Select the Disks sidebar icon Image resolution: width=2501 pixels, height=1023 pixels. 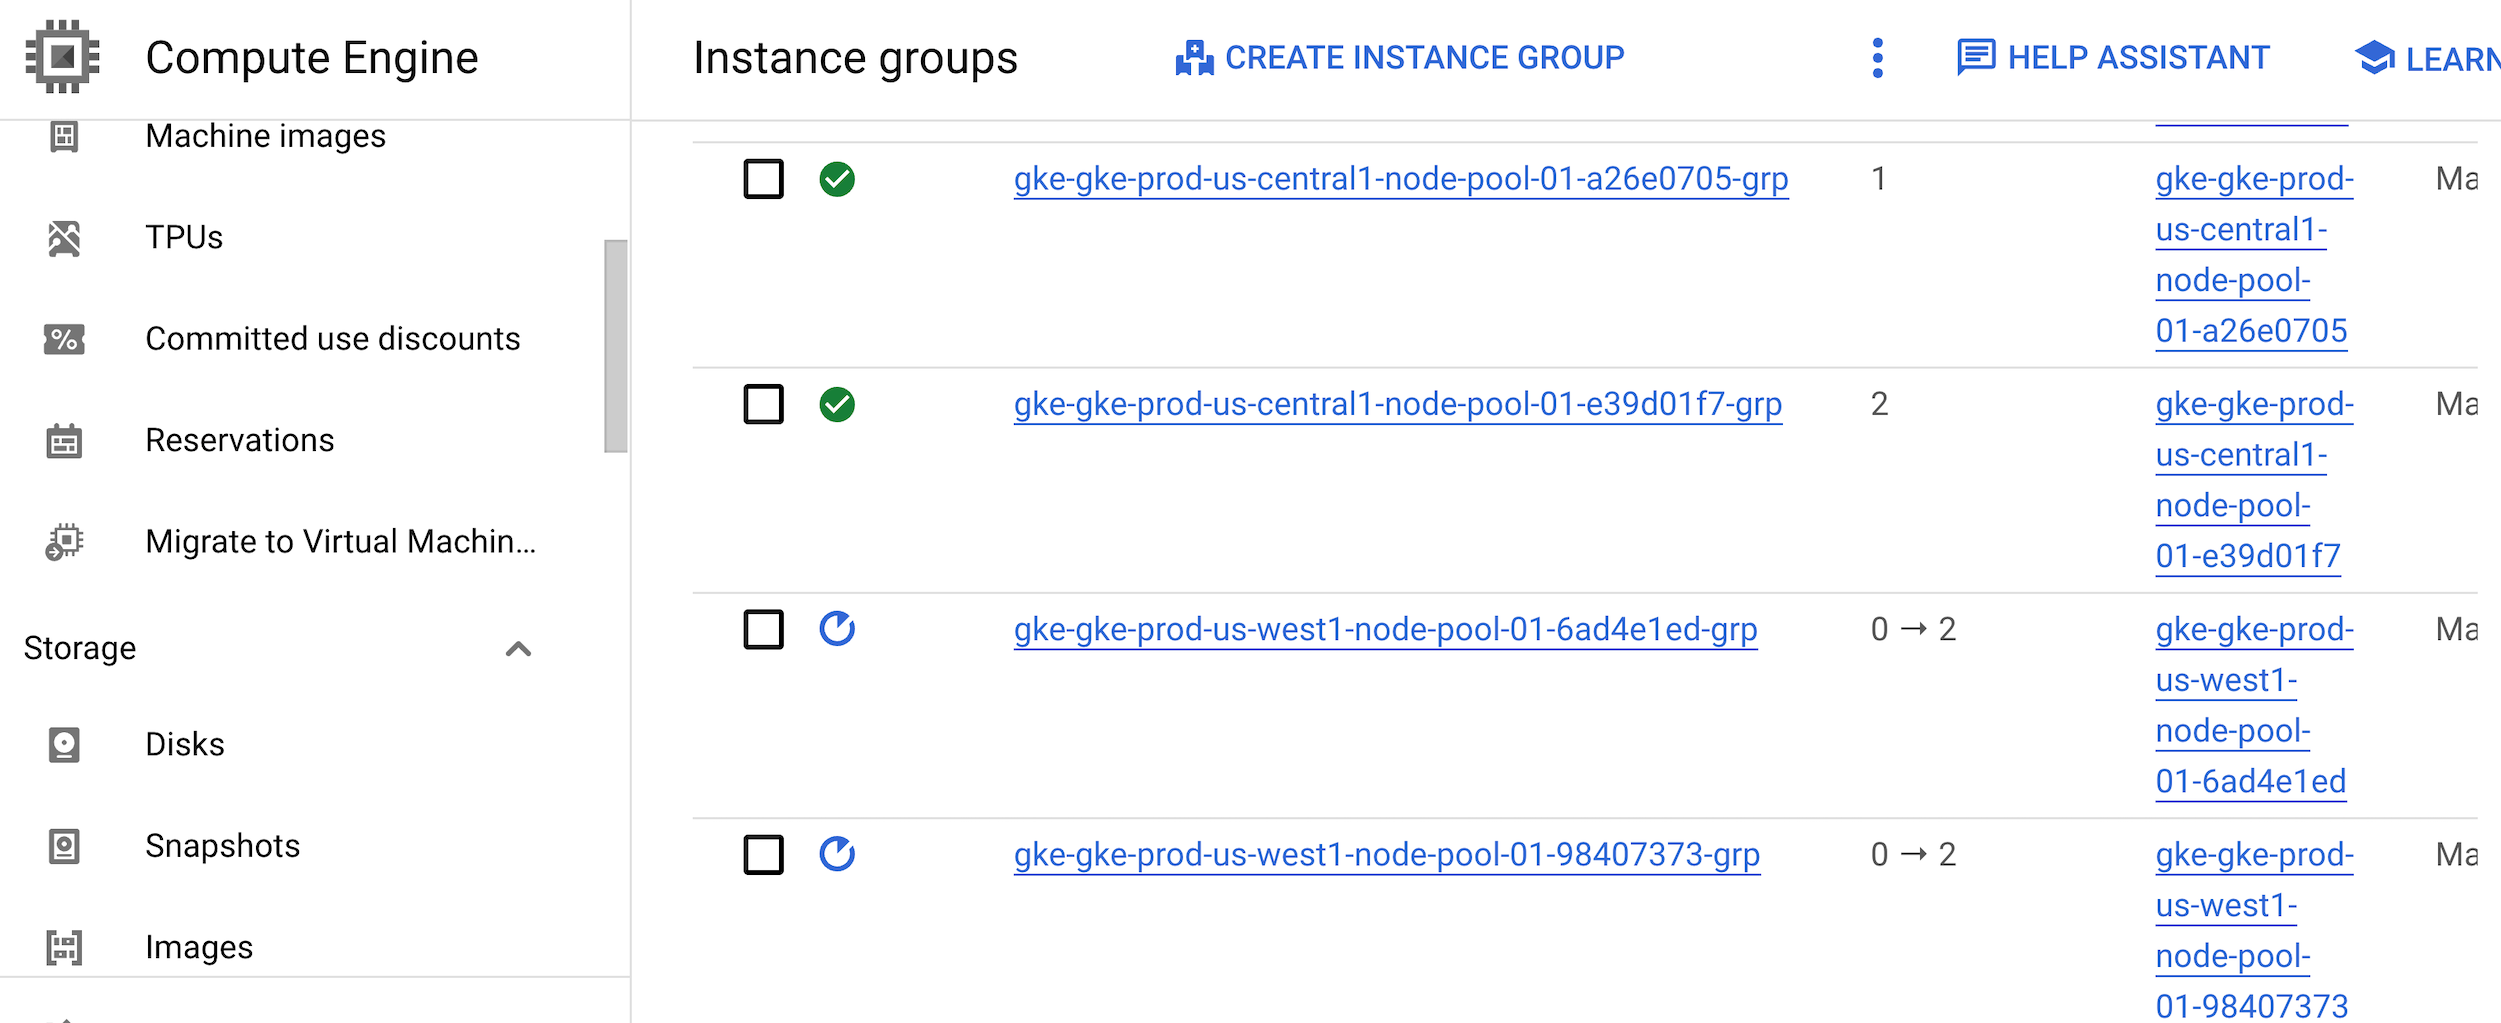point(63,744)
